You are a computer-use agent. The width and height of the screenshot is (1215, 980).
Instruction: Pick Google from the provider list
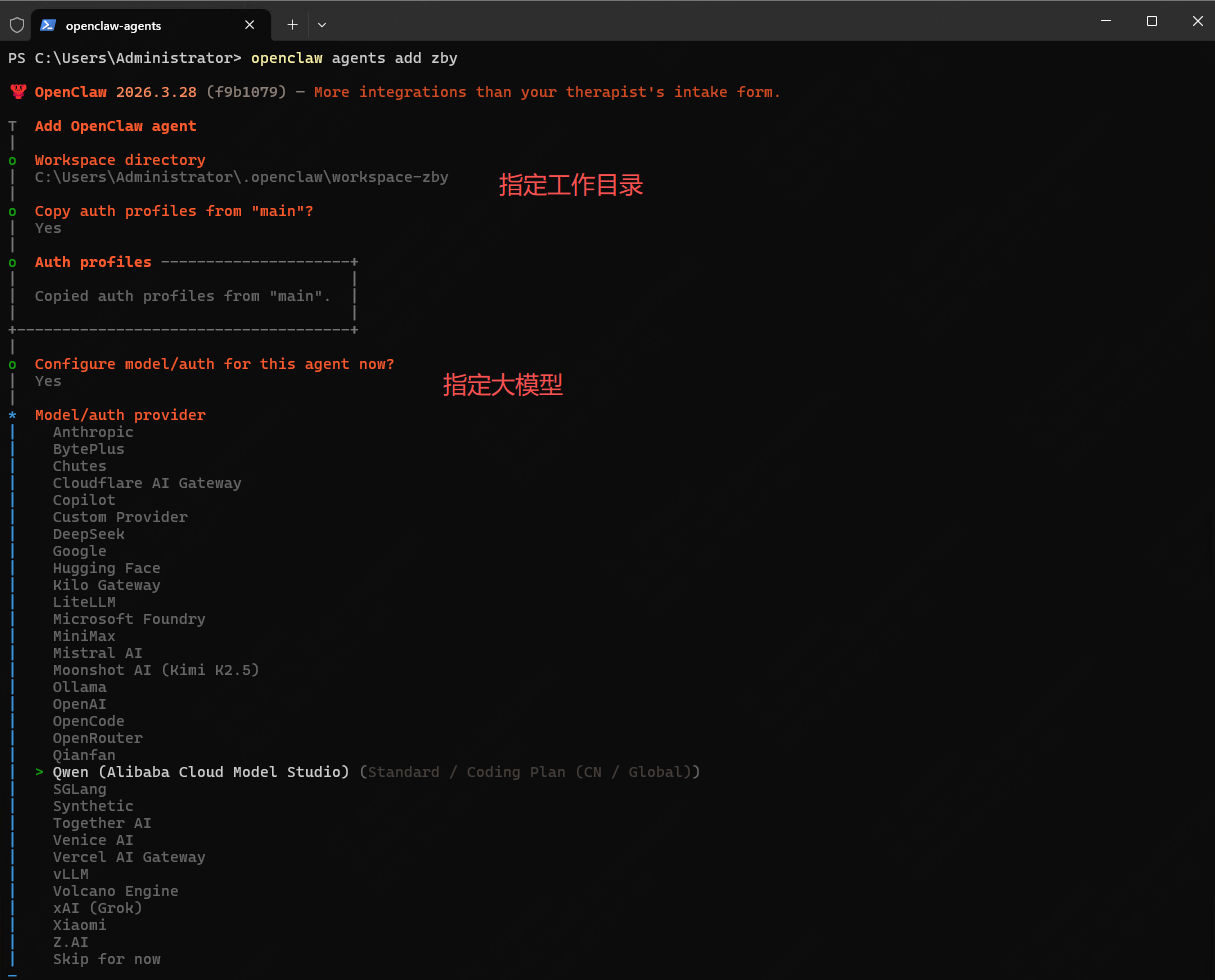[80, 551]
